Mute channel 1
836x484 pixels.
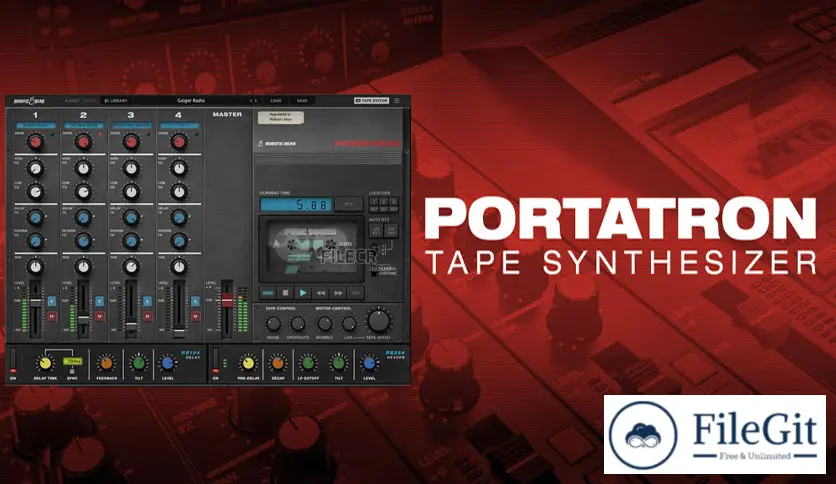click(52, 317)
